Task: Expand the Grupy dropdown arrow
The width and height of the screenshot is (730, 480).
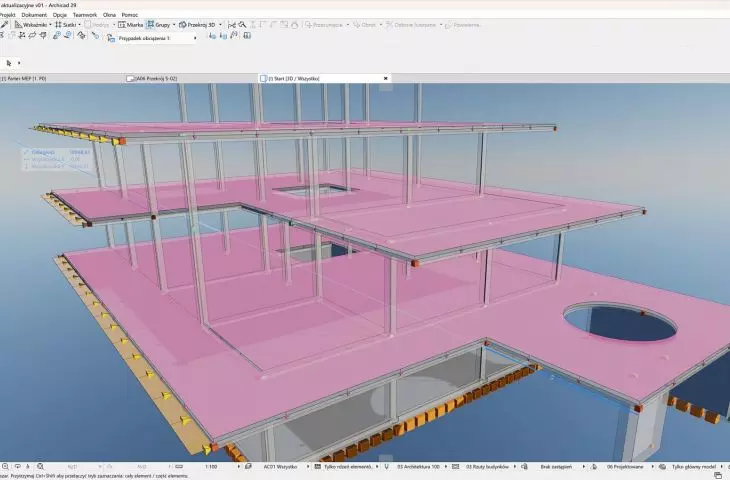Action: [174, 25]
